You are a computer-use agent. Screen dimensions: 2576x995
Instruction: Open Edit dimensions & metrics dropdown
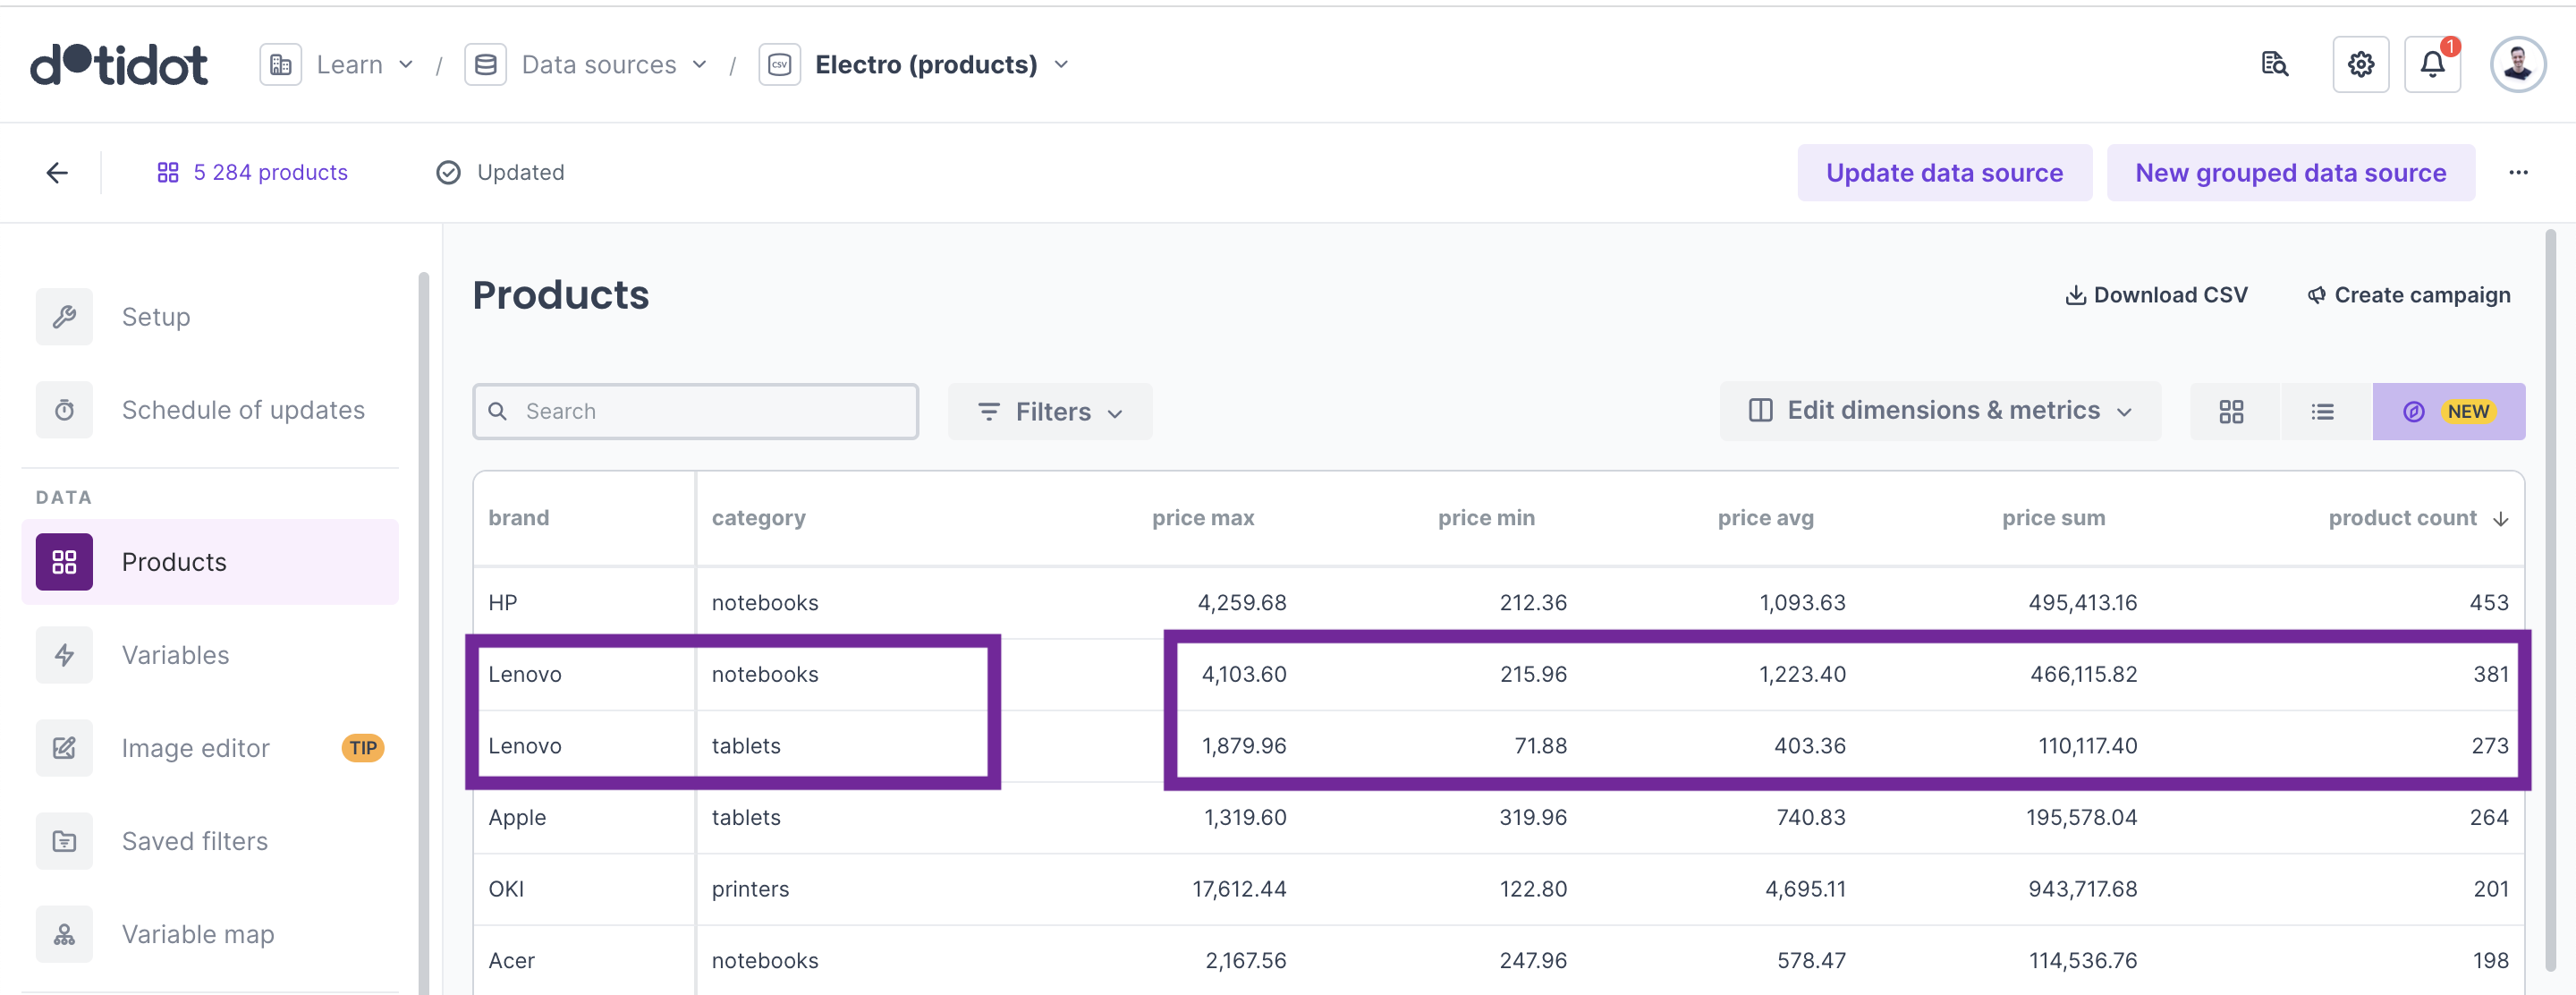[1939, 411]
